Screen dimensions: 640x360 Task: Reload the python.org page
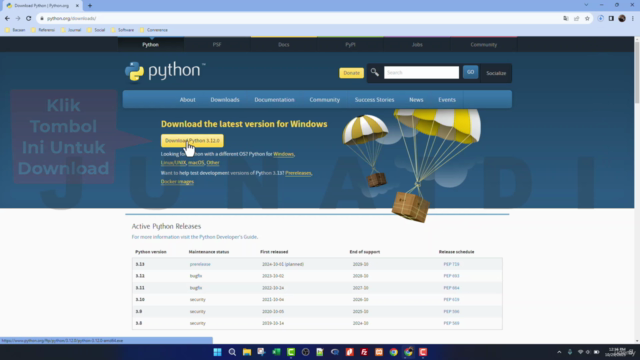[x=29, y=18]
